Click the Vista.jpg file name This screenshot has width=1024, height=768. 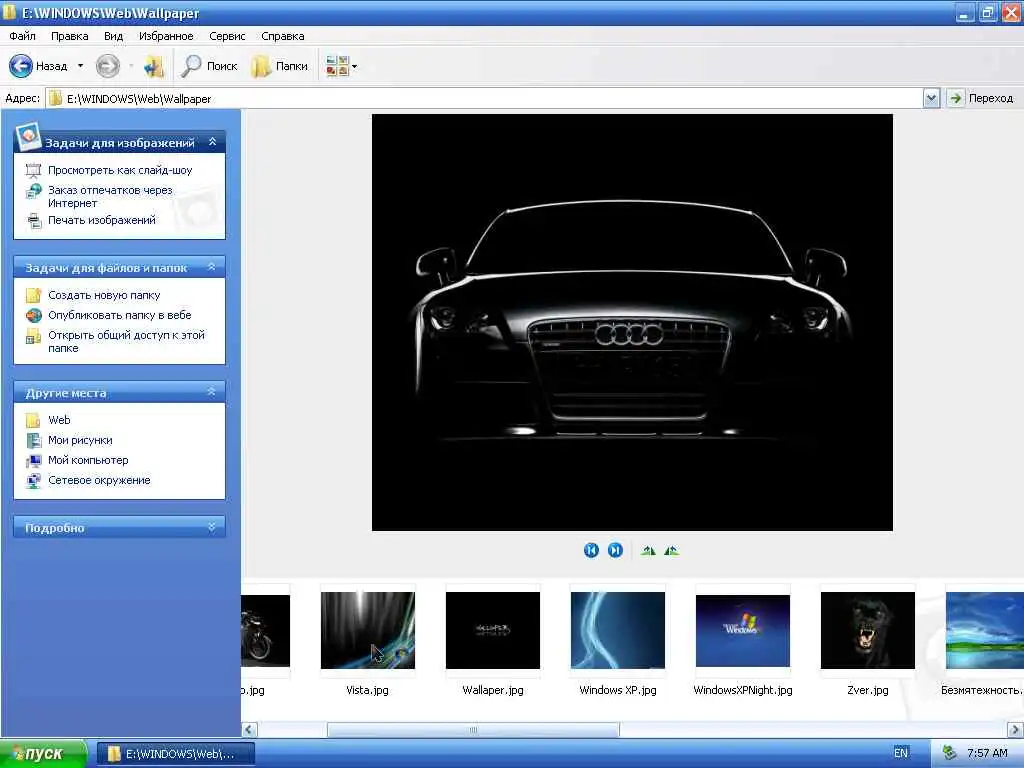tap(368, 690)
